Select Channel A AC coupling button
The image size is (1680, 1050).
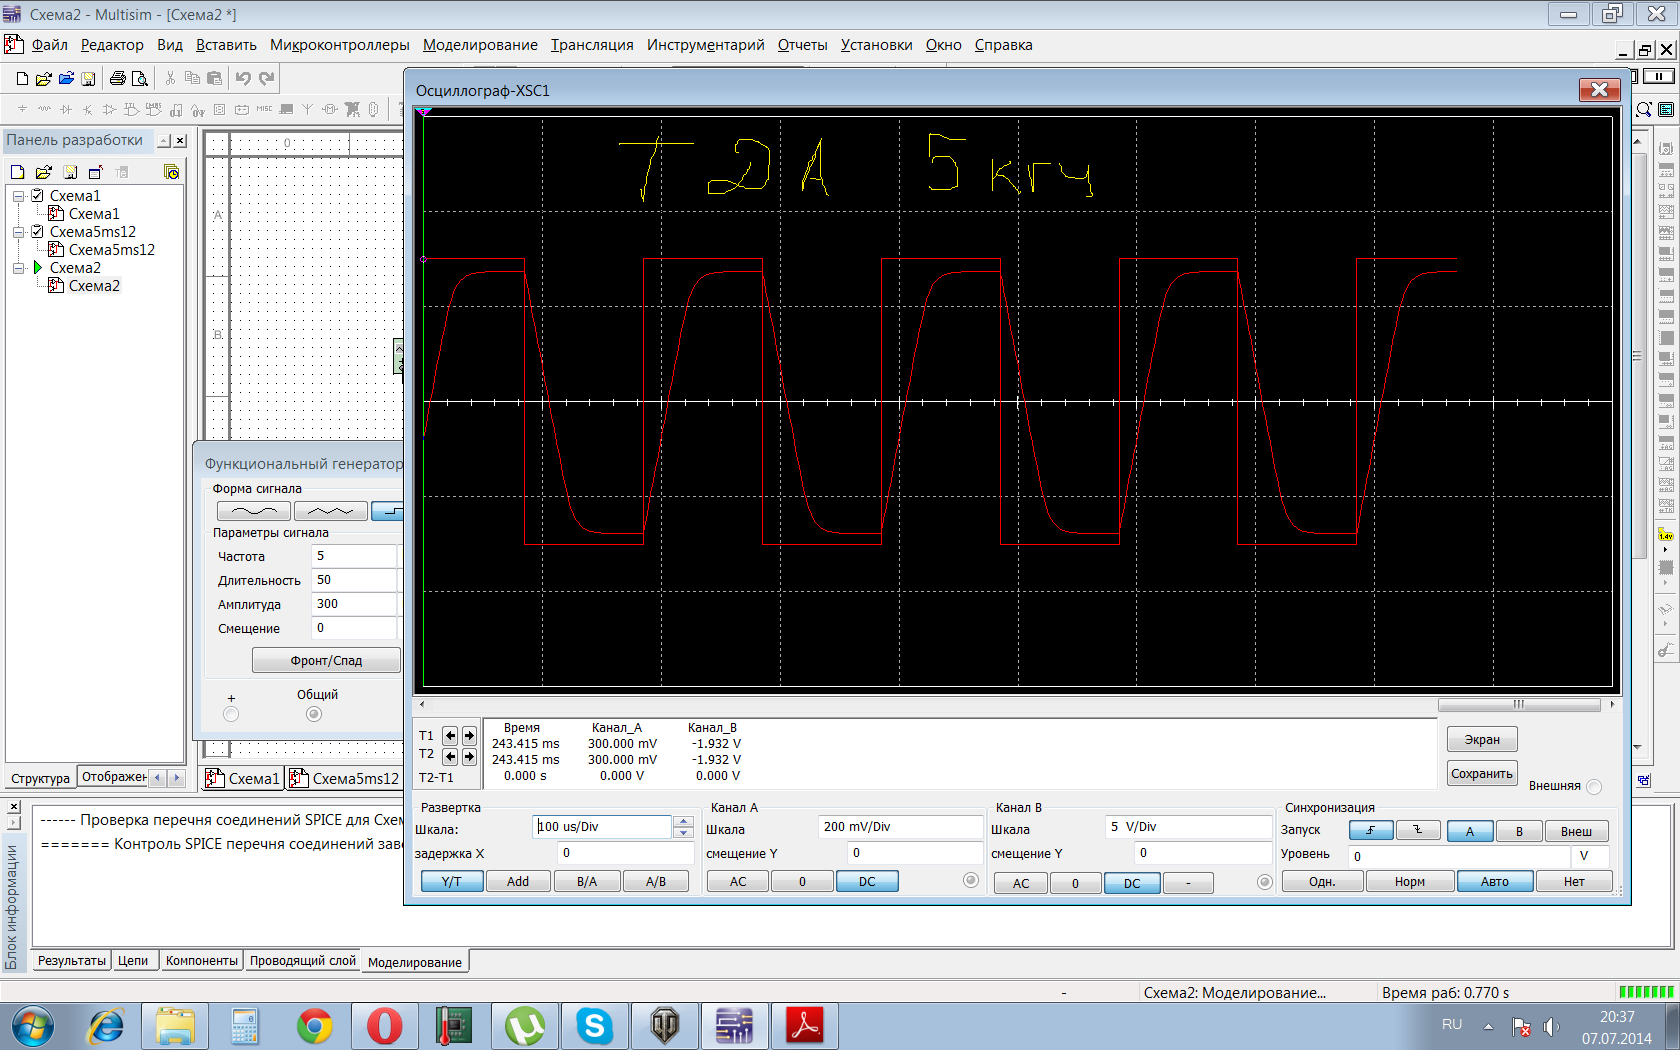click(x=738, y=881)
